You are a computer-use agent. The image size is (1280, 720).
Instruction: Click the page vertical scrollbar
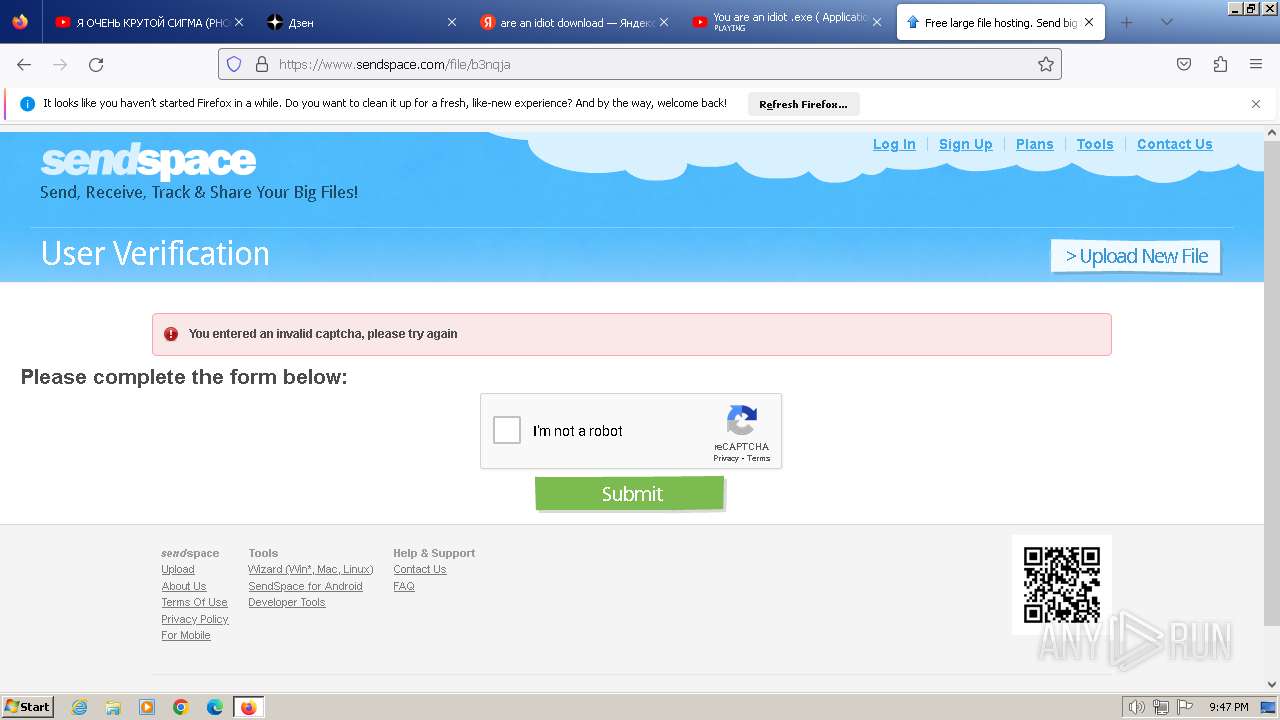click(x=1272, y=383)
